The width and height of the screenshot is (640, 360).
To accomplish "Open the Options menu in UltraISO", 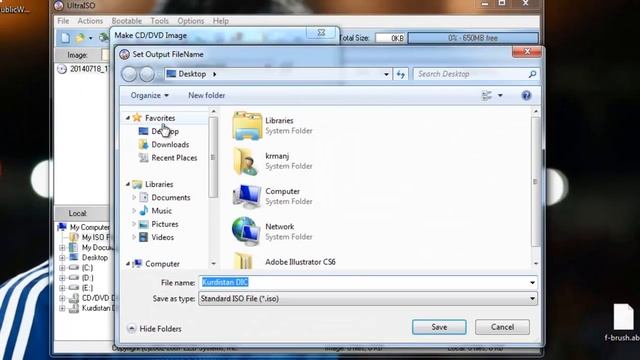I will tap(191, 21).
